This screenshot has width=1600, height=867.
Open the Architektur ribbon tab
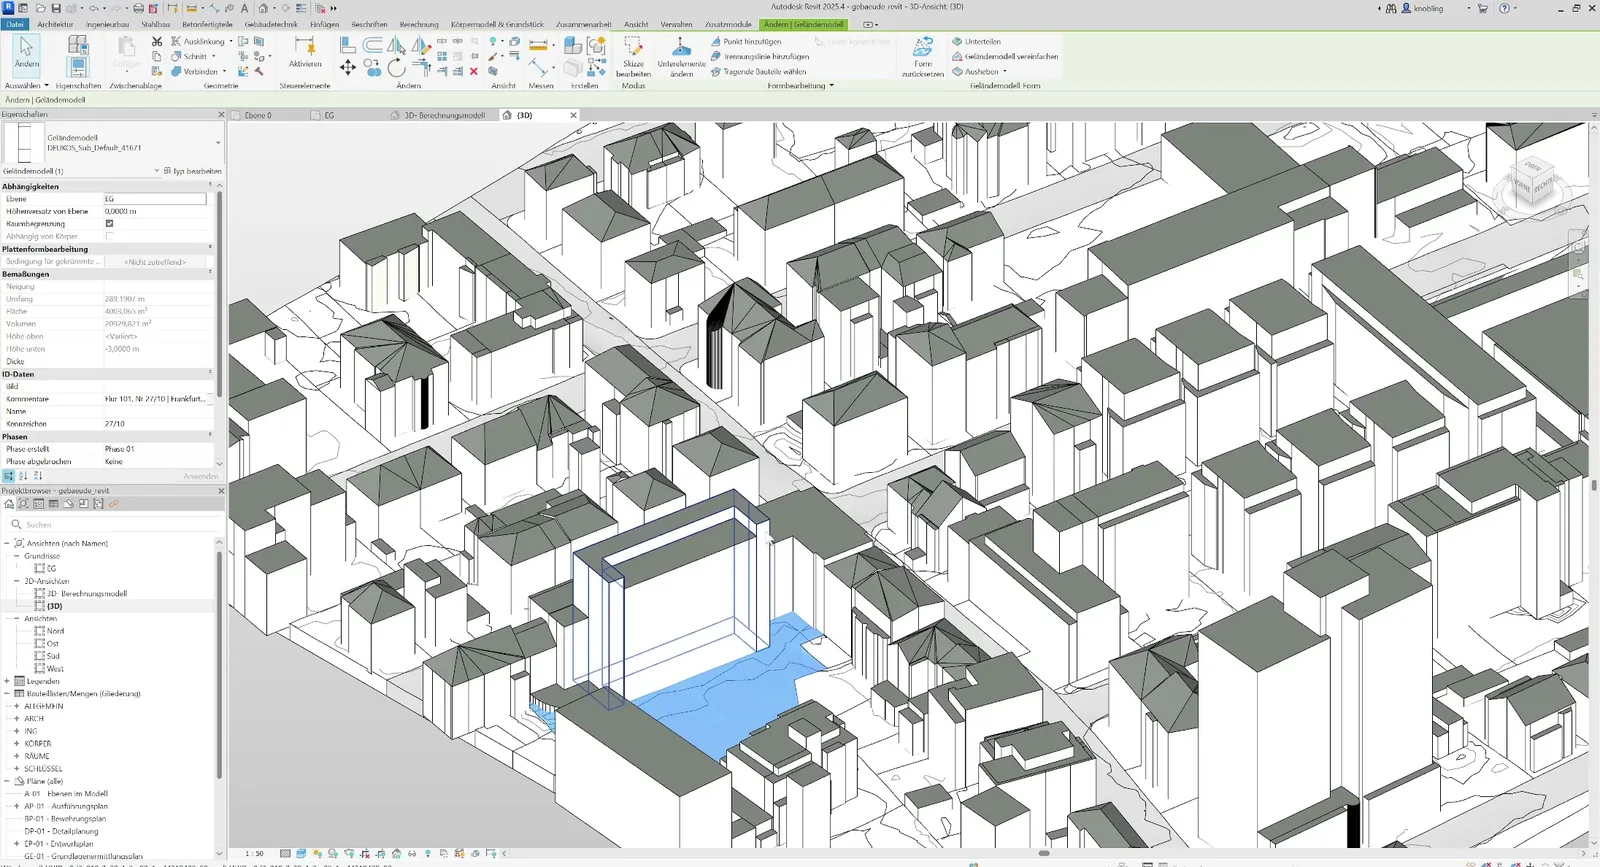(55, 24)
